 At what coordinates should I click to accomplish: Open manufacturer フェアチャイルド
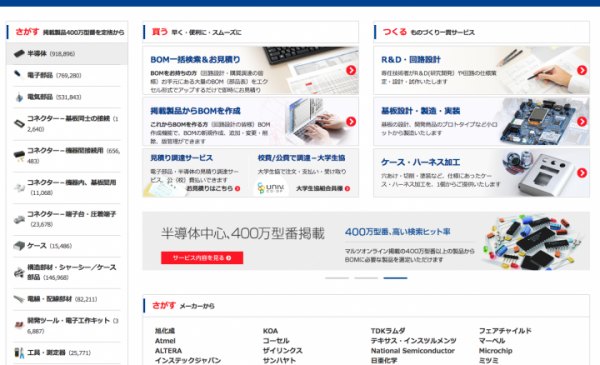point(505,331)
